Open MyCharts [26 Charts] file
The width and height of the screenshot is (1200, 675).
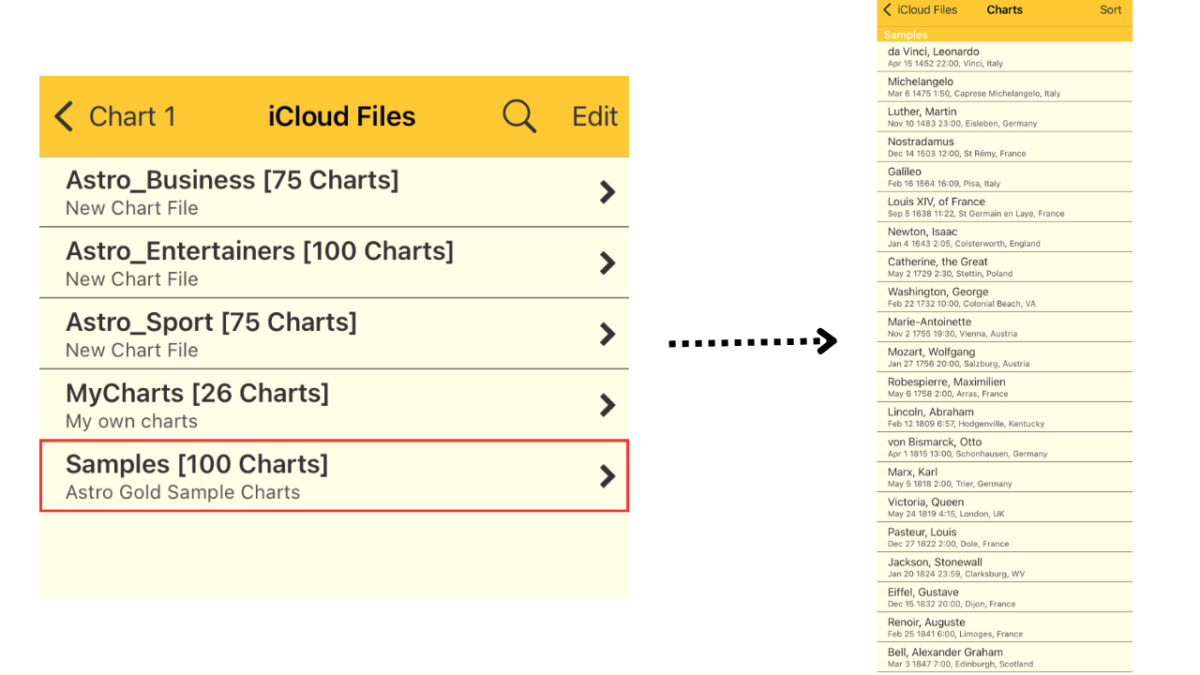(x=300, y=405)
